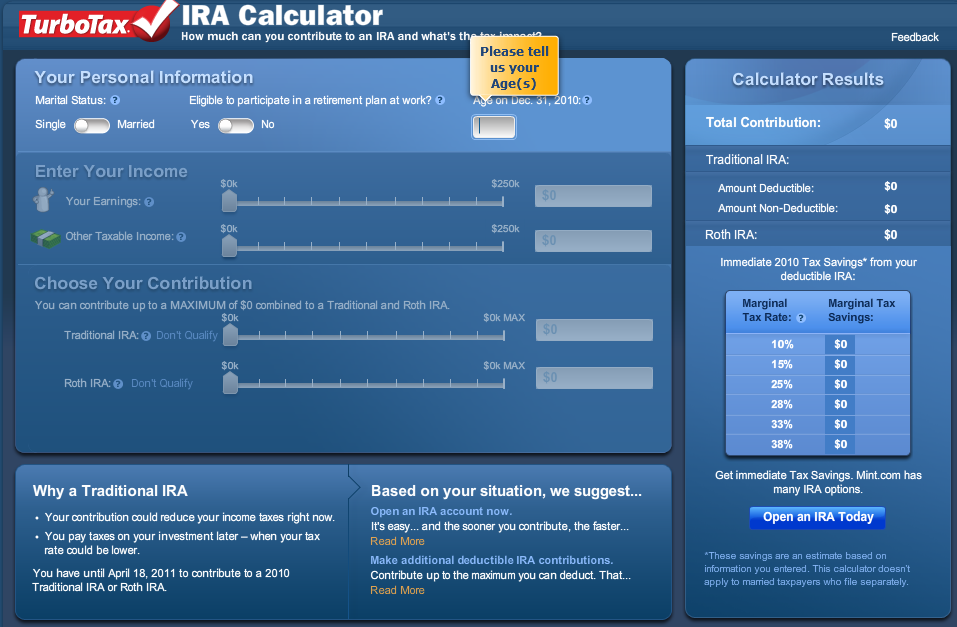957x627 pixels.
Task: Toggle the Single/Married marital status switch
Action: [x=92, y=125]
